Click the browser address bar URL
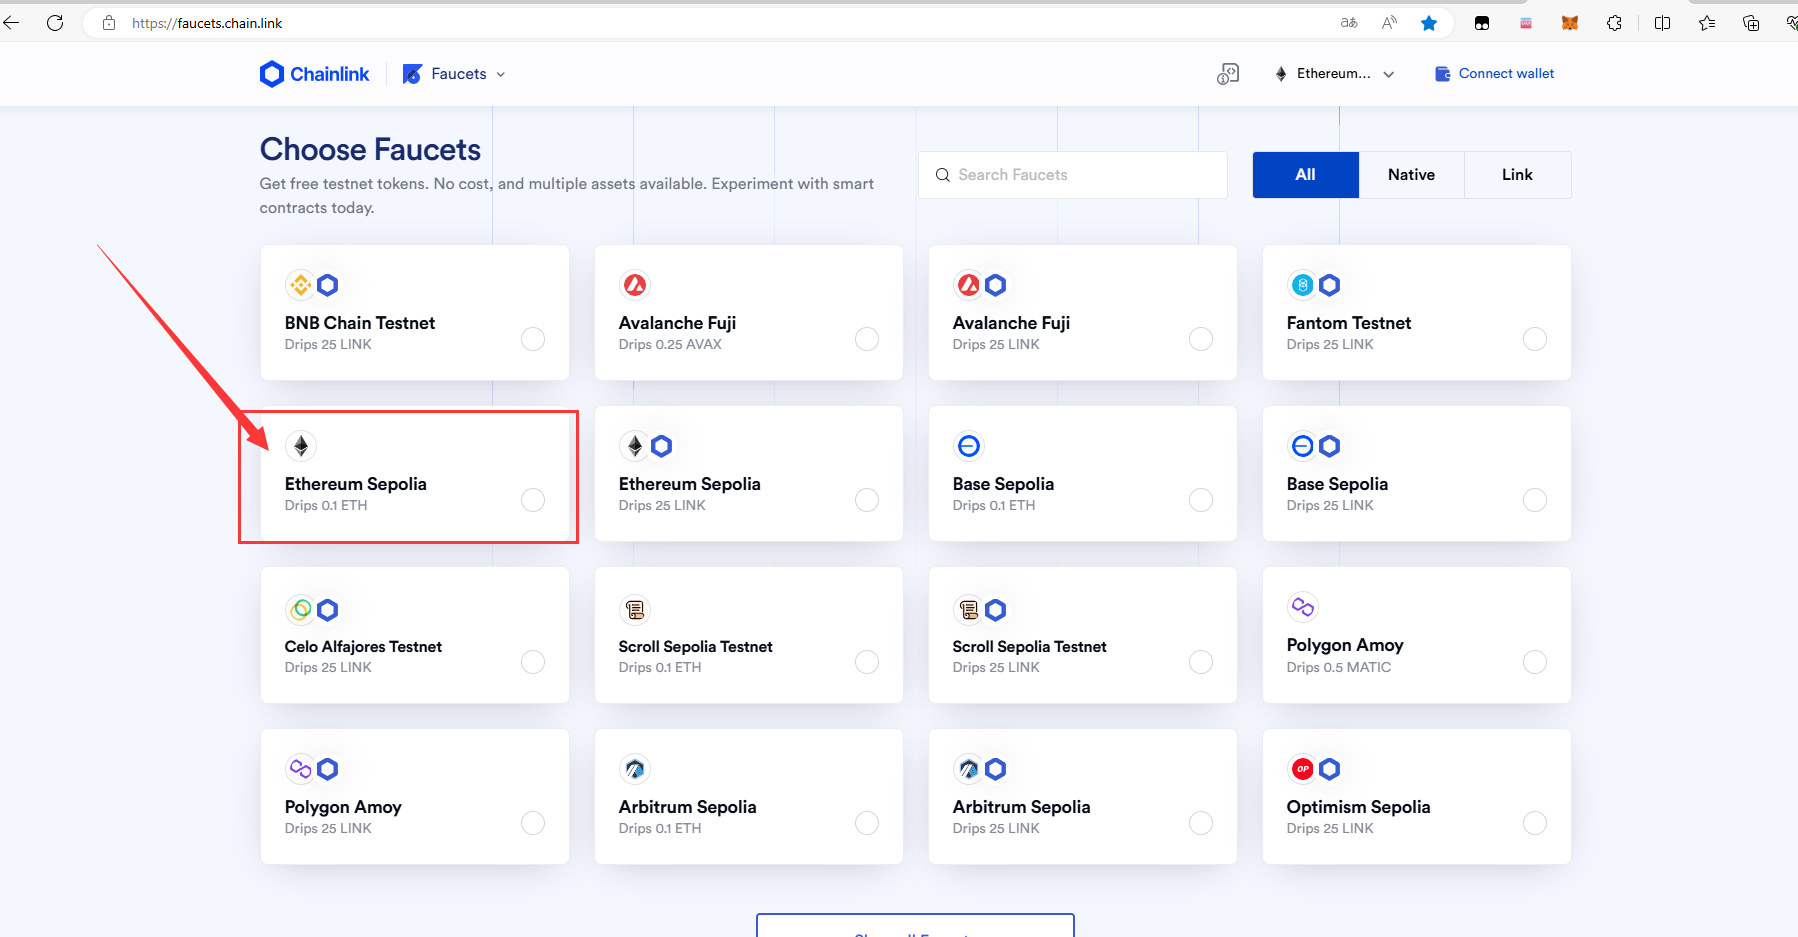This screenshot has width=1798, height=937. pyautogui.click(x=207, y=23)
